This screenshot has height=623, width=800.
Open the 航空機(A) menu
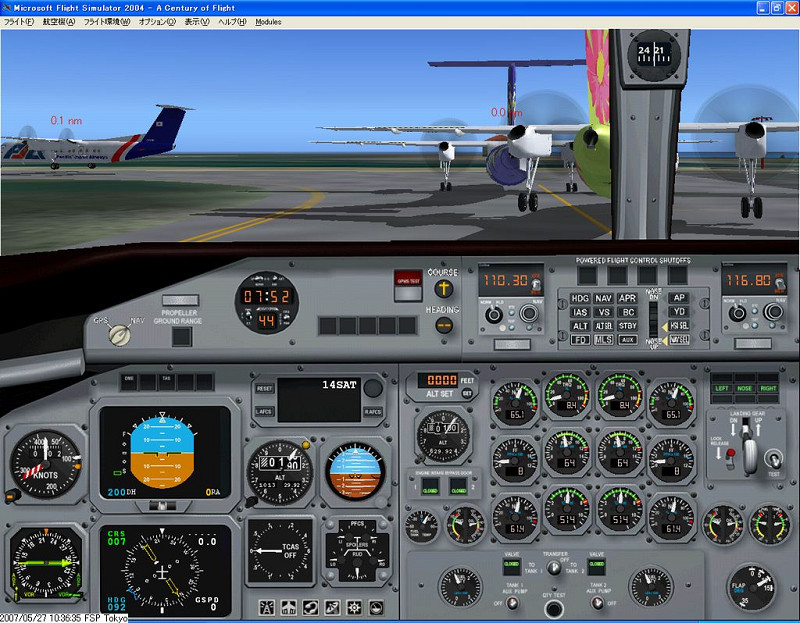[59, 22]
